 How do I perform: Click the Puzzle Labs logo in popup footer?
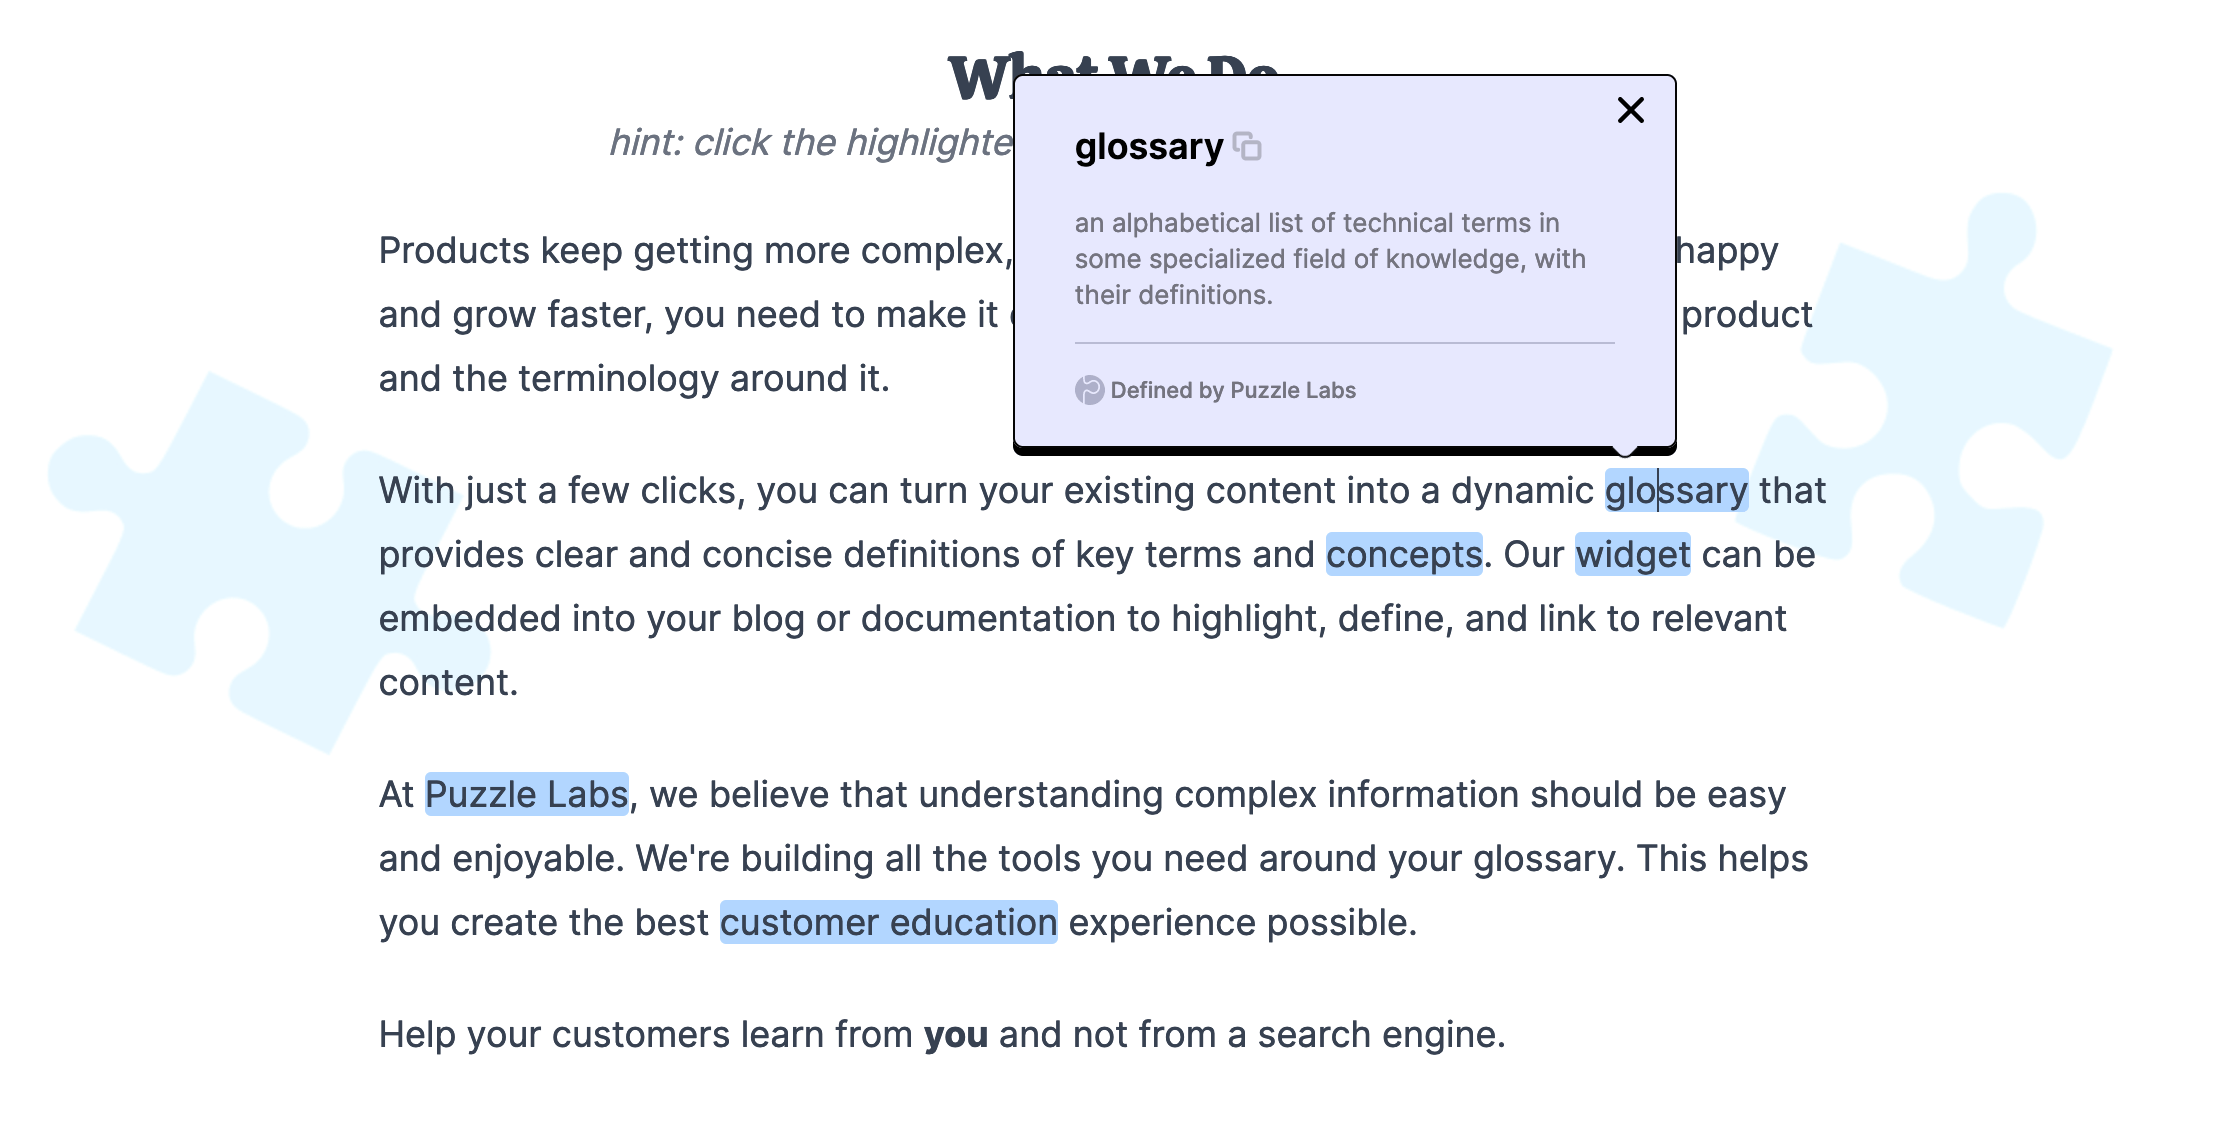pos(1089,390)
